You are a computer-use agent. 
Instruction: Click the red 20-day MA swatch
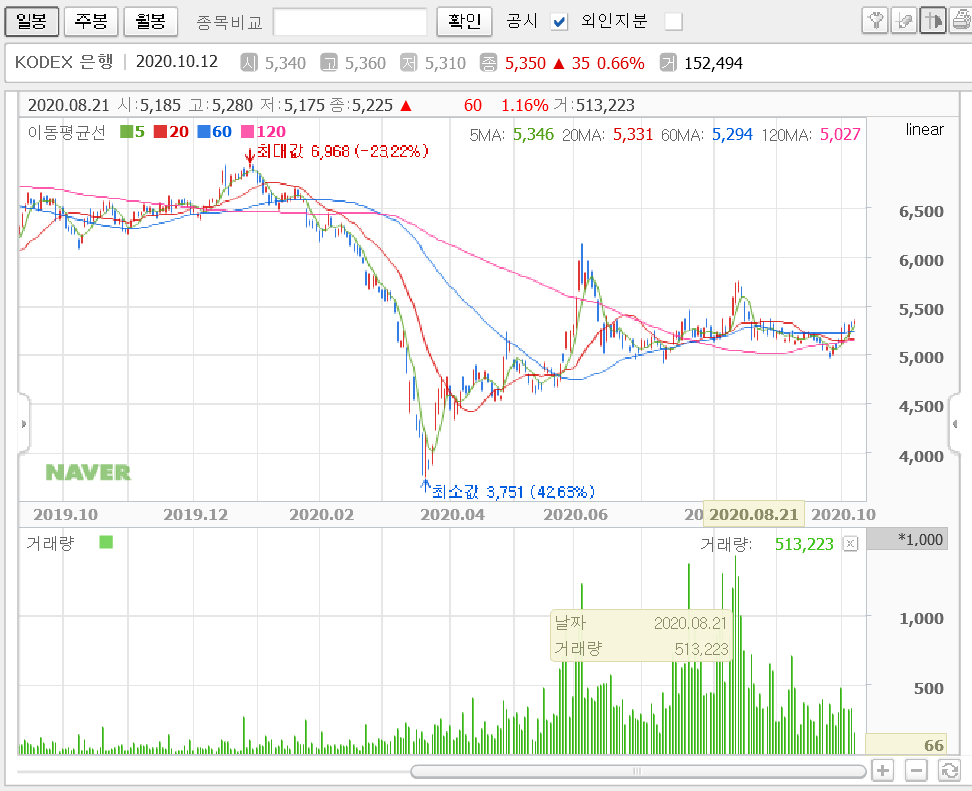160,131
